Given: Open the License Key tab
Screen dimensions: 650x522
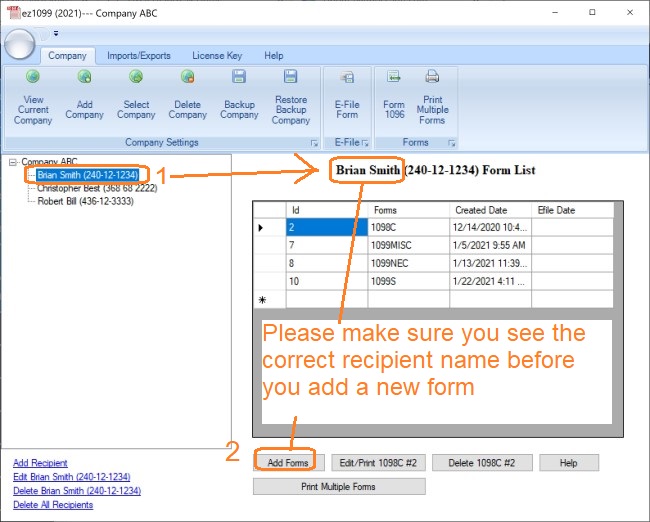Looking at the screenshot, I should pyautogui.click(x=216, y=56).
